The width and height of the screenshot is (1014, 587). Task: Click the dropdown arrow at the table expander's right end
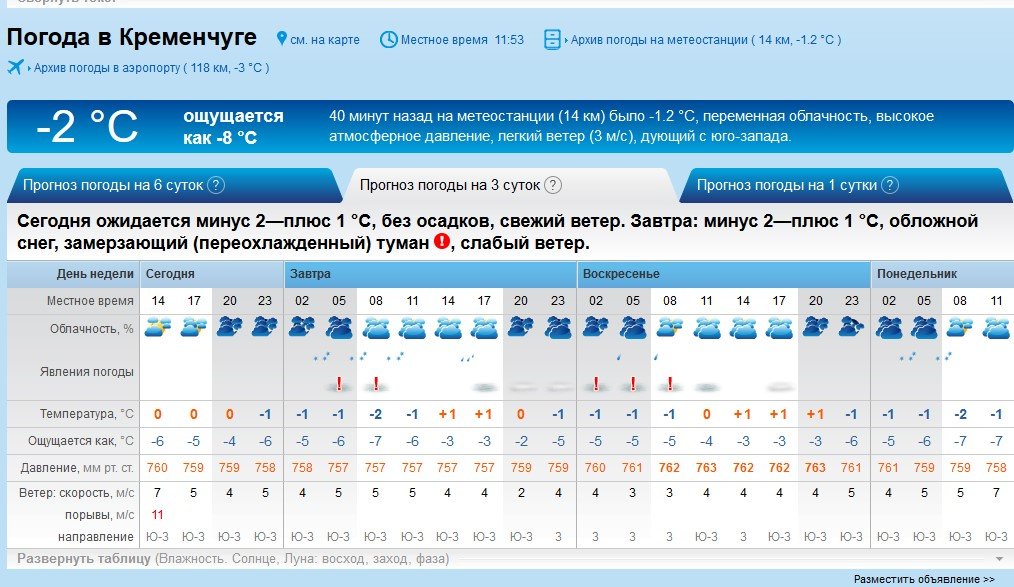[x=998, y=559]
